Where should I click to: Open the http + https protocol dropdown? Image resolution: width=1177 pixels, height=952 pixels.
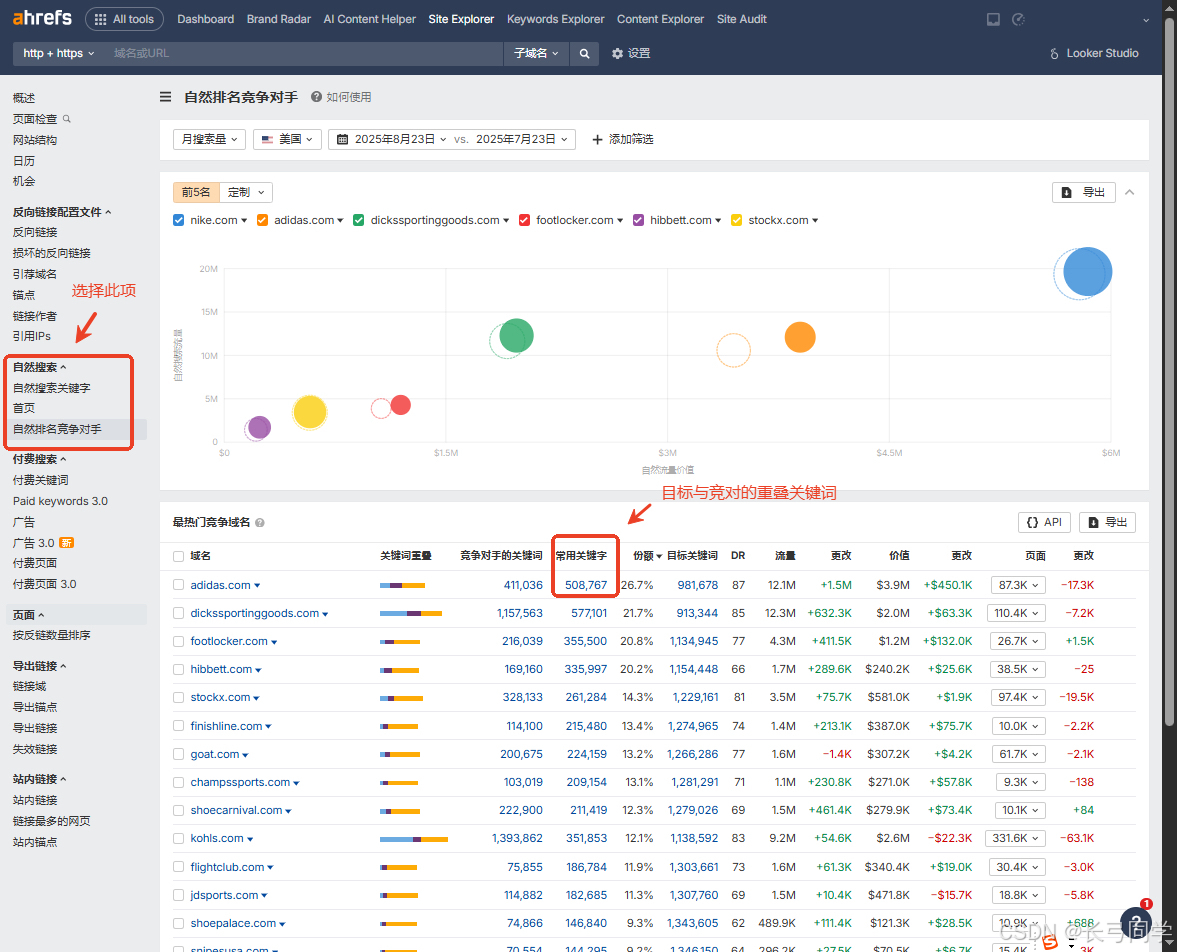[59, 53]
